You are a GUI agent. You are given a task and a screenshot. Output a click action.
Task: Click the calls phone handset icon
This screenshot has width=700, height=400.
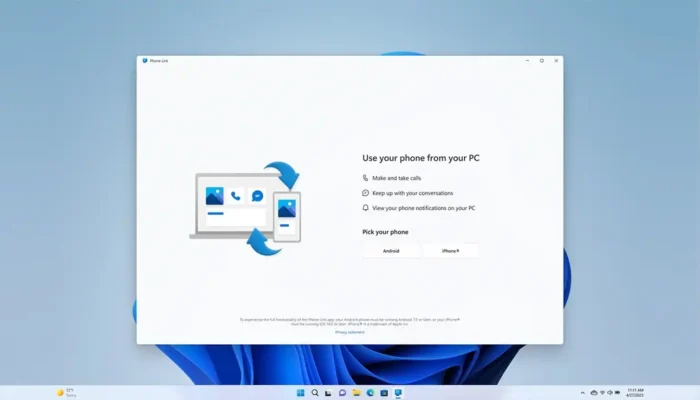(365, 178)
